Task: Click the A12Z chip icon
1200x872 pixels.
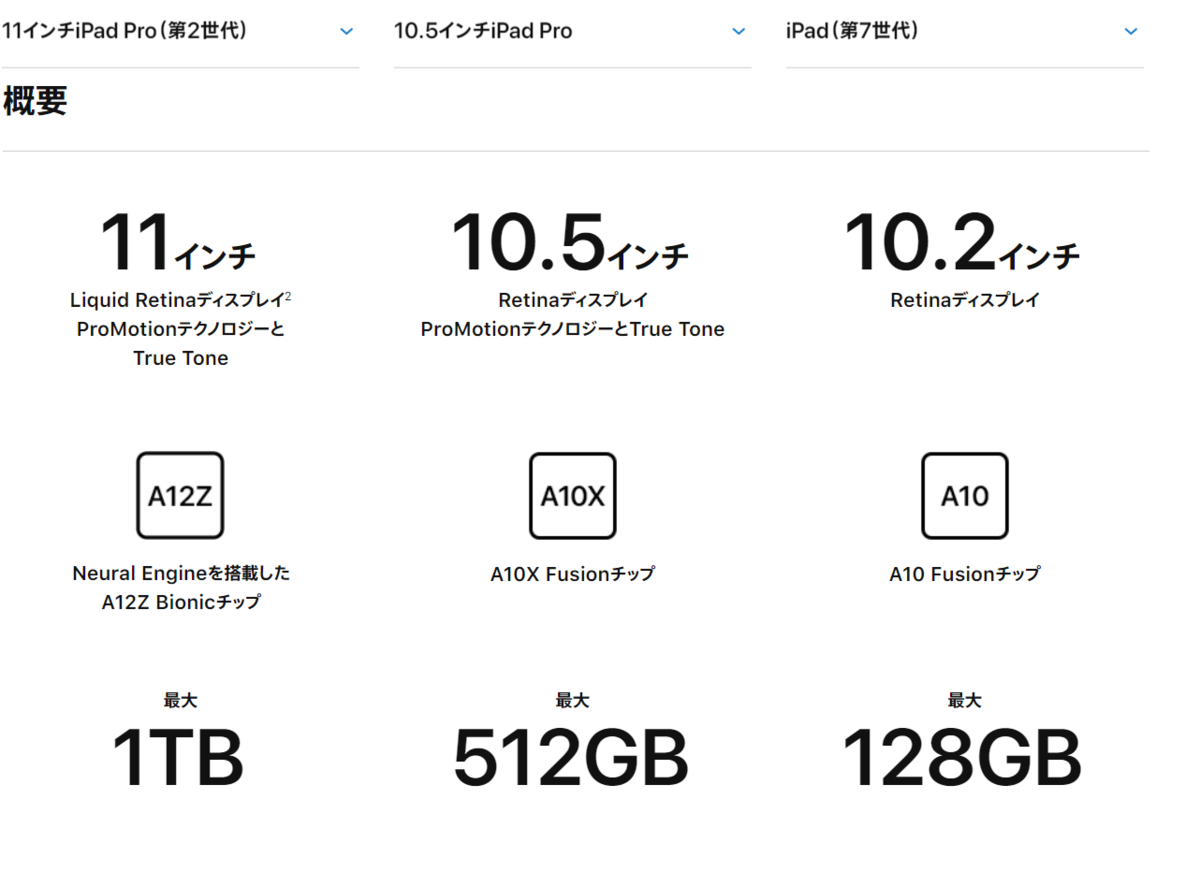Action: [180, 496]
